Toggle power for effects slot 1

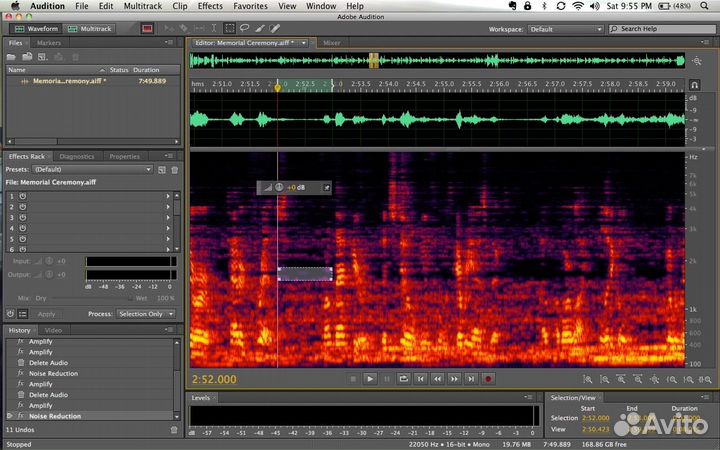pyautogui.click(x=22, y=196)
